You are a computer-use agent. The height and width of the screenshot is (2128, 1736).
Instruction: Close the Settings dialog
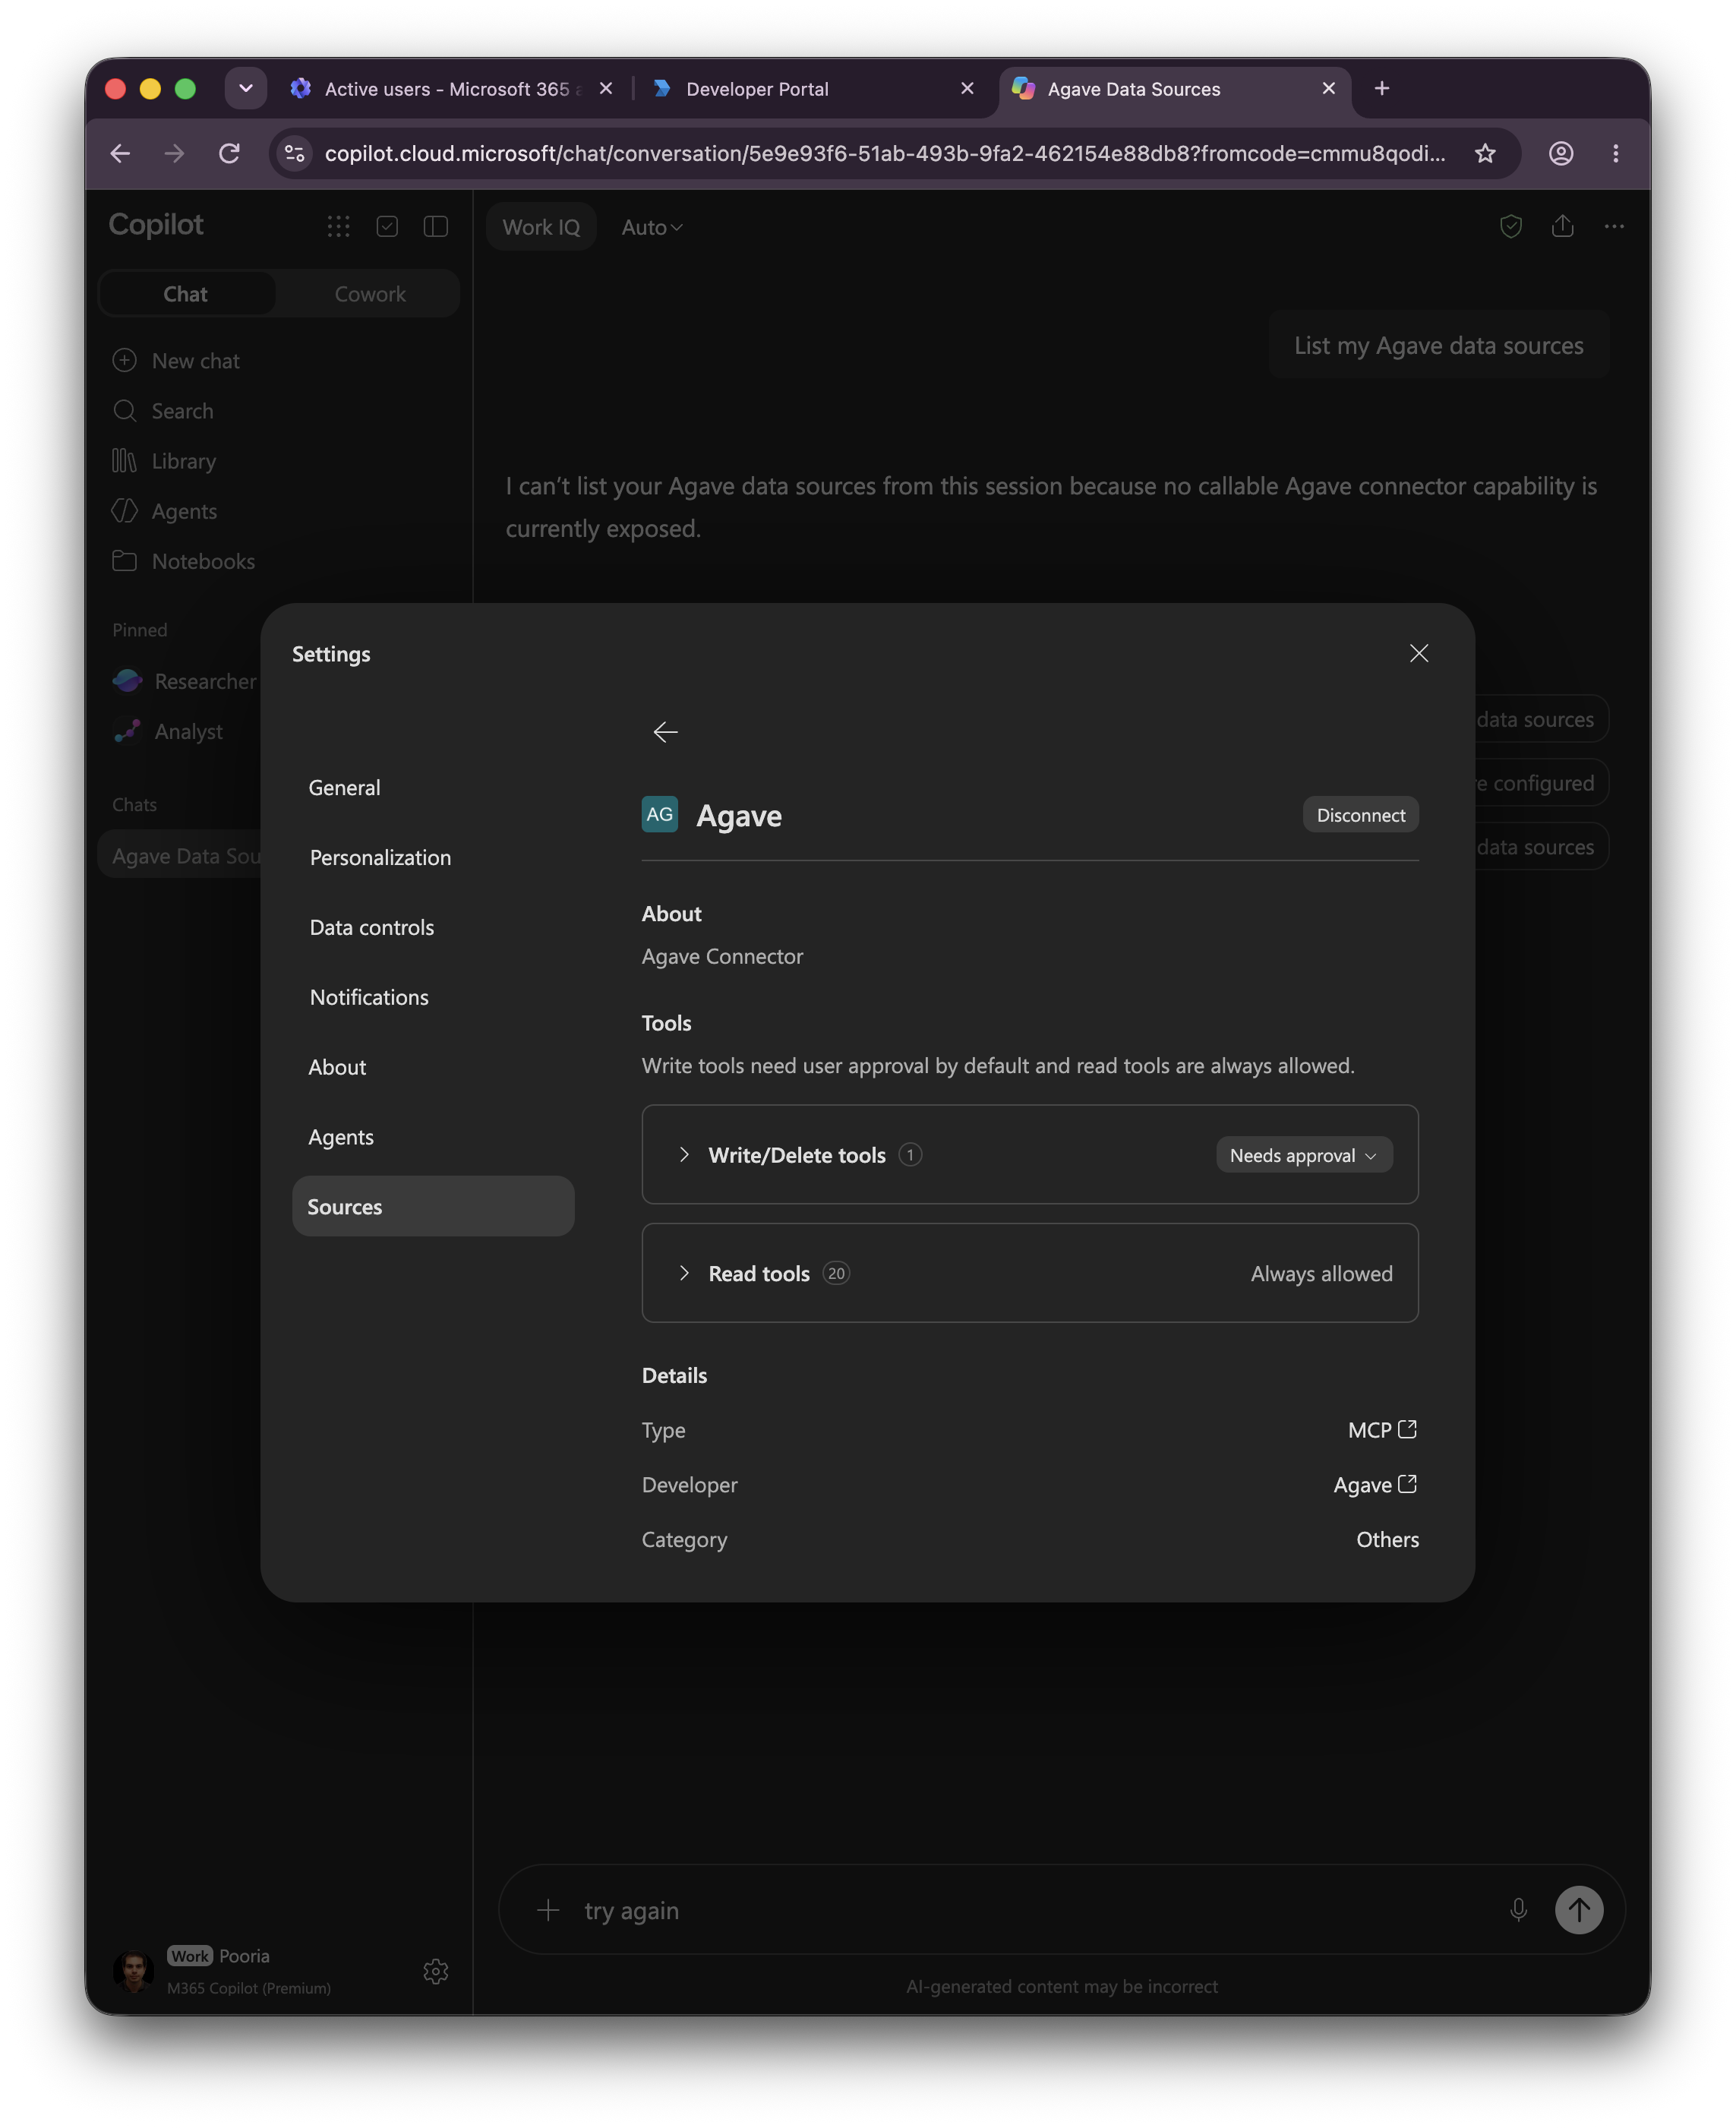pos(1418,653)
